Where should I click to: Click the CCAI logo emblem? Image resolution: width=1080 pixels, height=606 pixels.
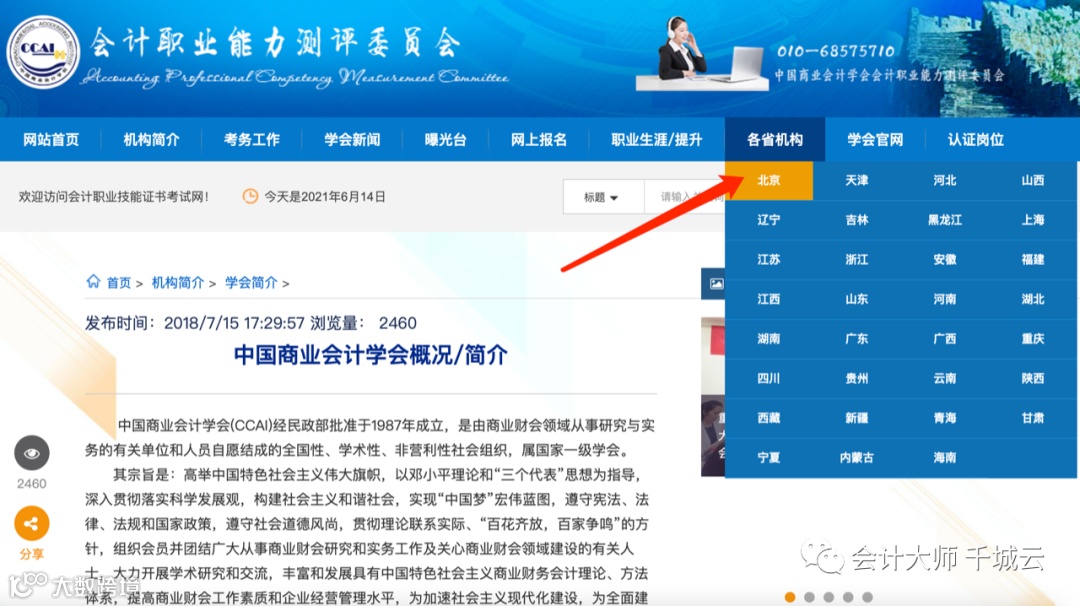point(43,52)
